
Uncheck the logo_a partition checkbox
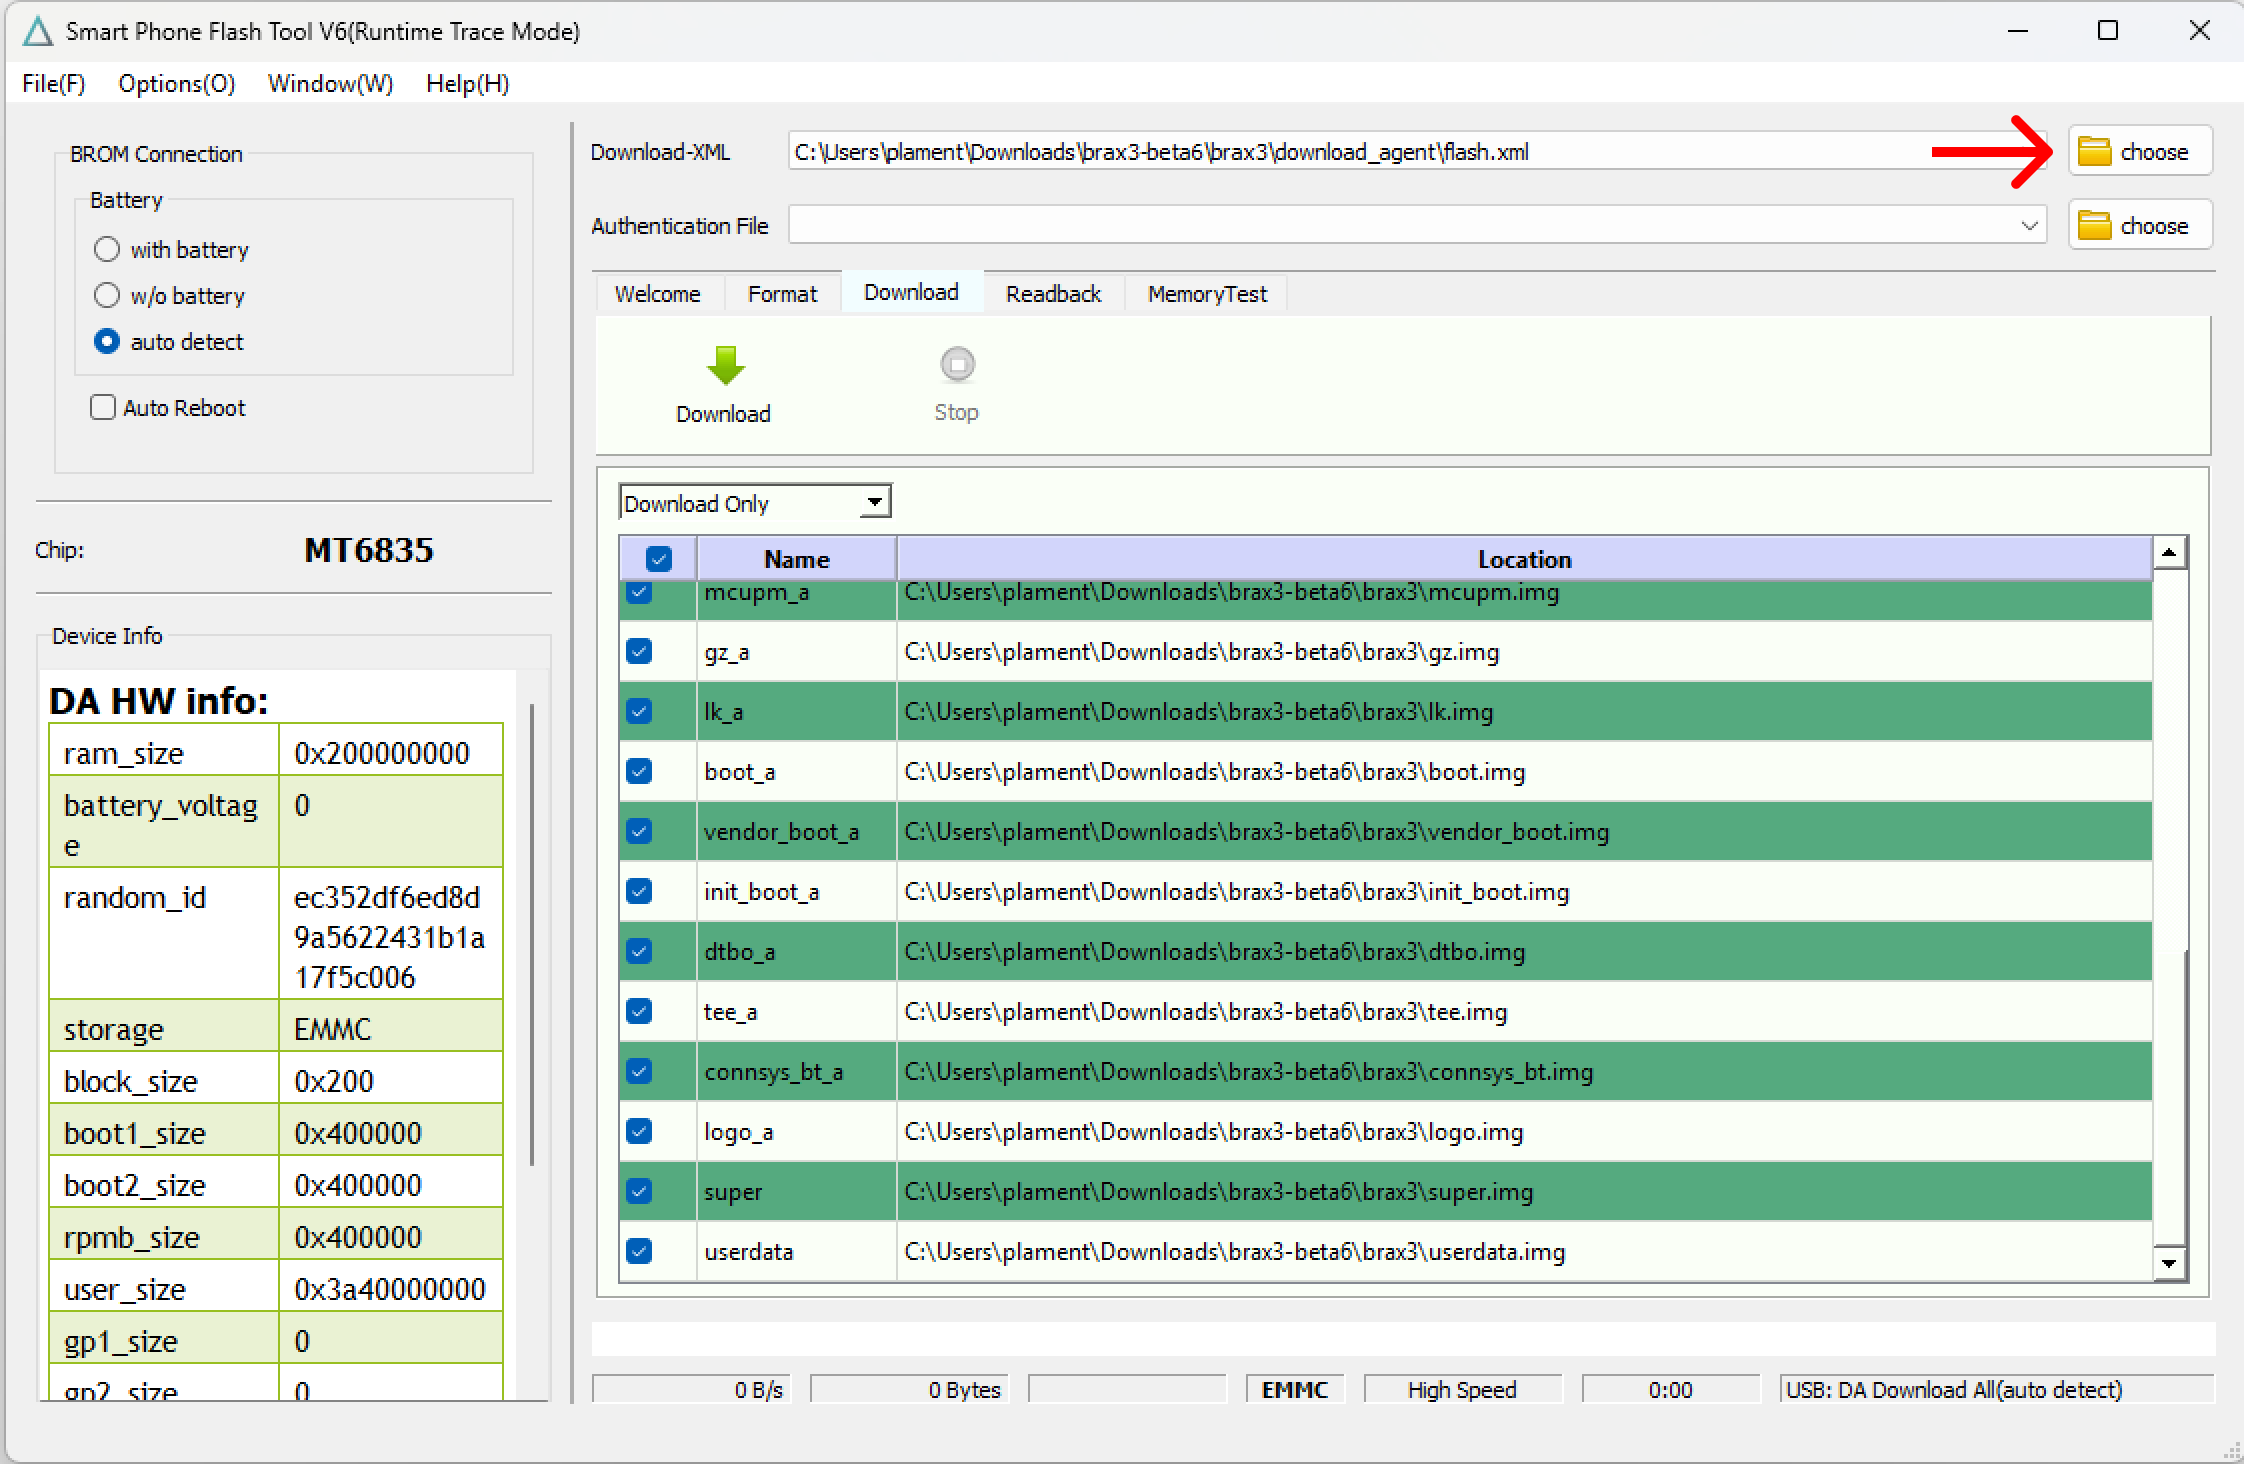[x=639, y=1132]
